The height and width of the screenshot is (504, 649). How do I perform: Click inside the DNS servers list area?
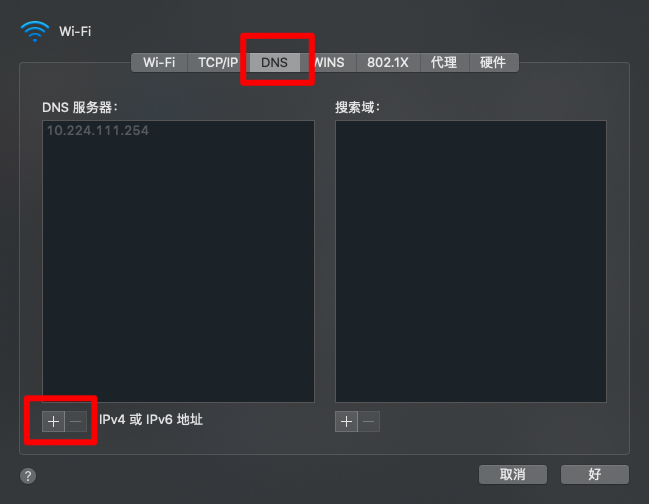pos(178,261)
